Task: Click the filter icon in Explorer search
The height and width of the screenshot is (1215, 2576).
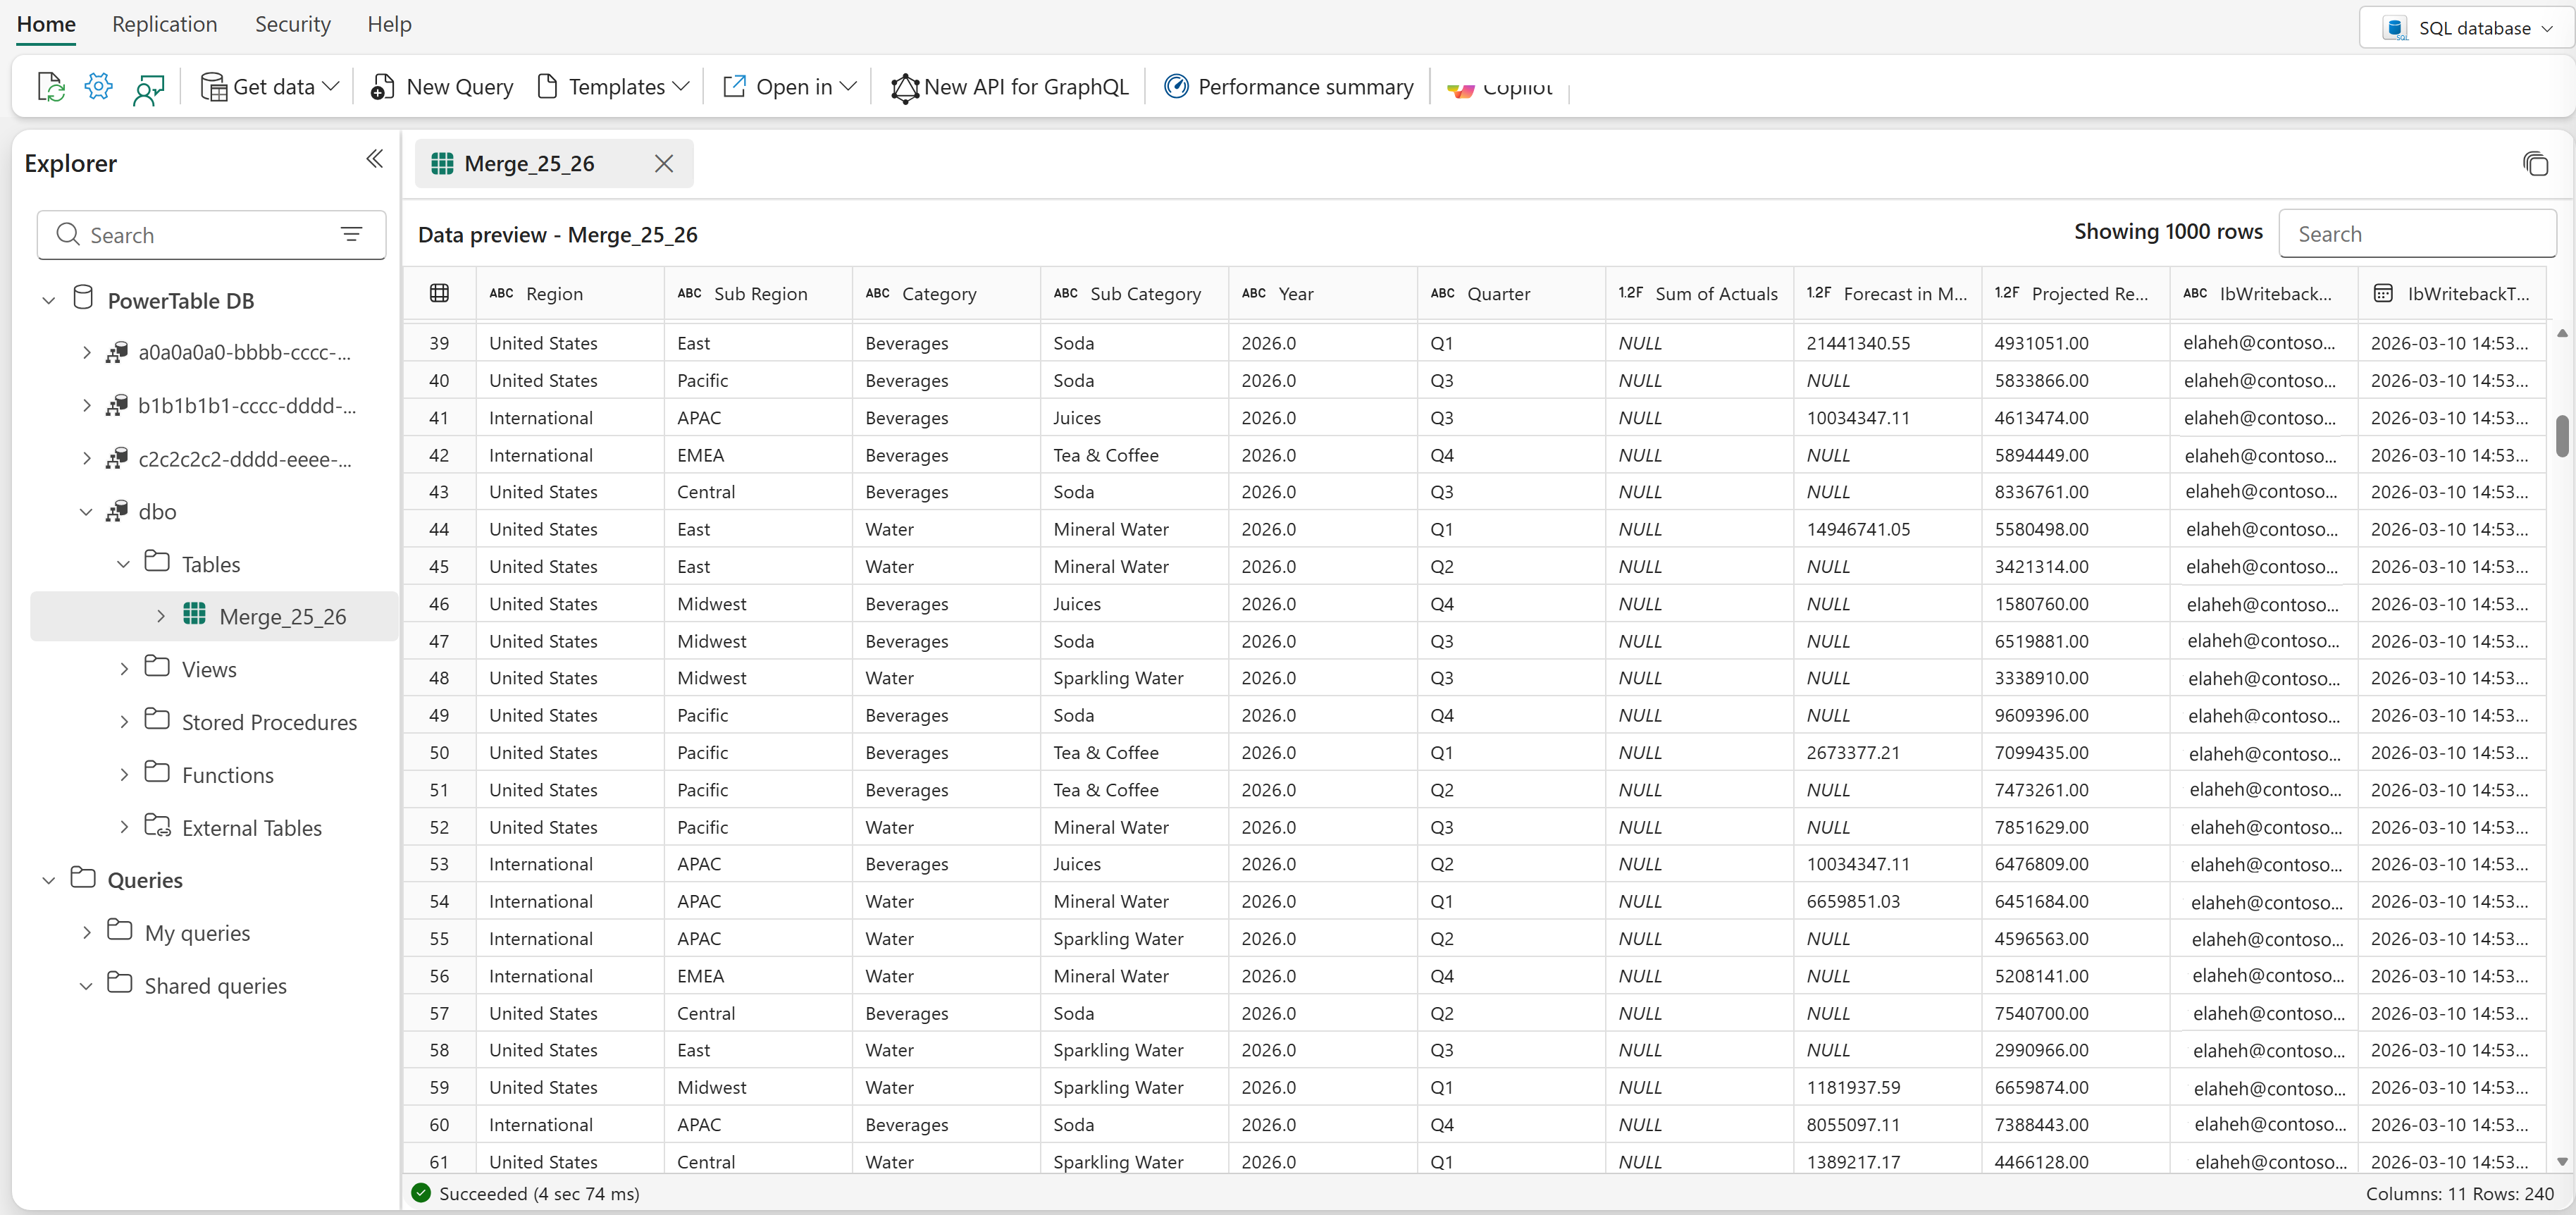Action: (x=351, y=234)
